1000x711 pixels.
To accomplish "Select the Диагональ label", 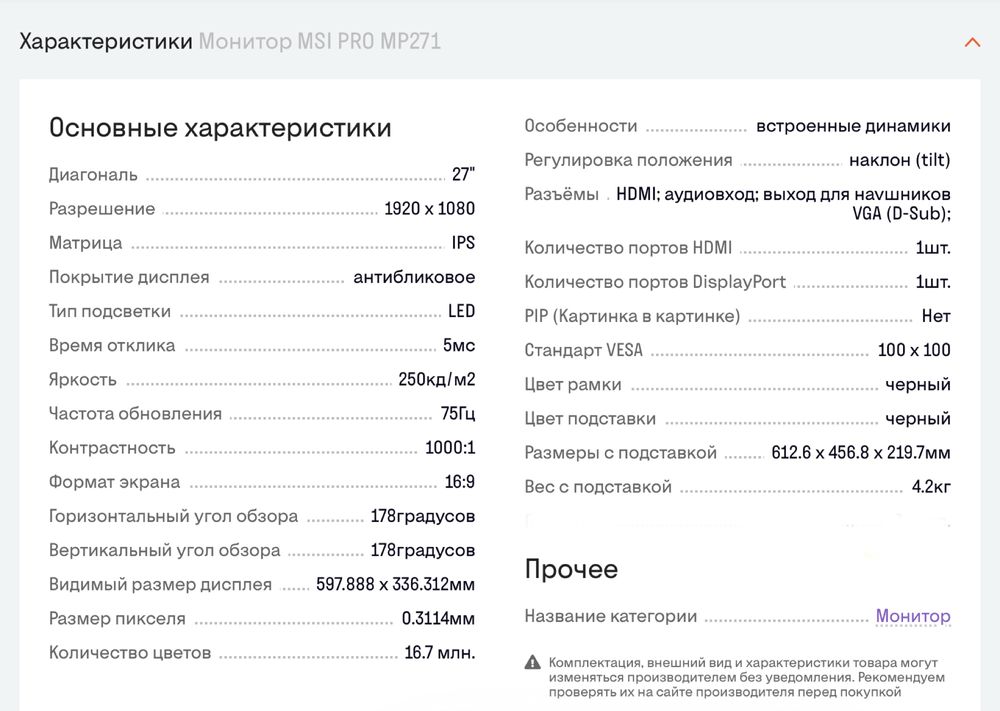I will point(93,175).
